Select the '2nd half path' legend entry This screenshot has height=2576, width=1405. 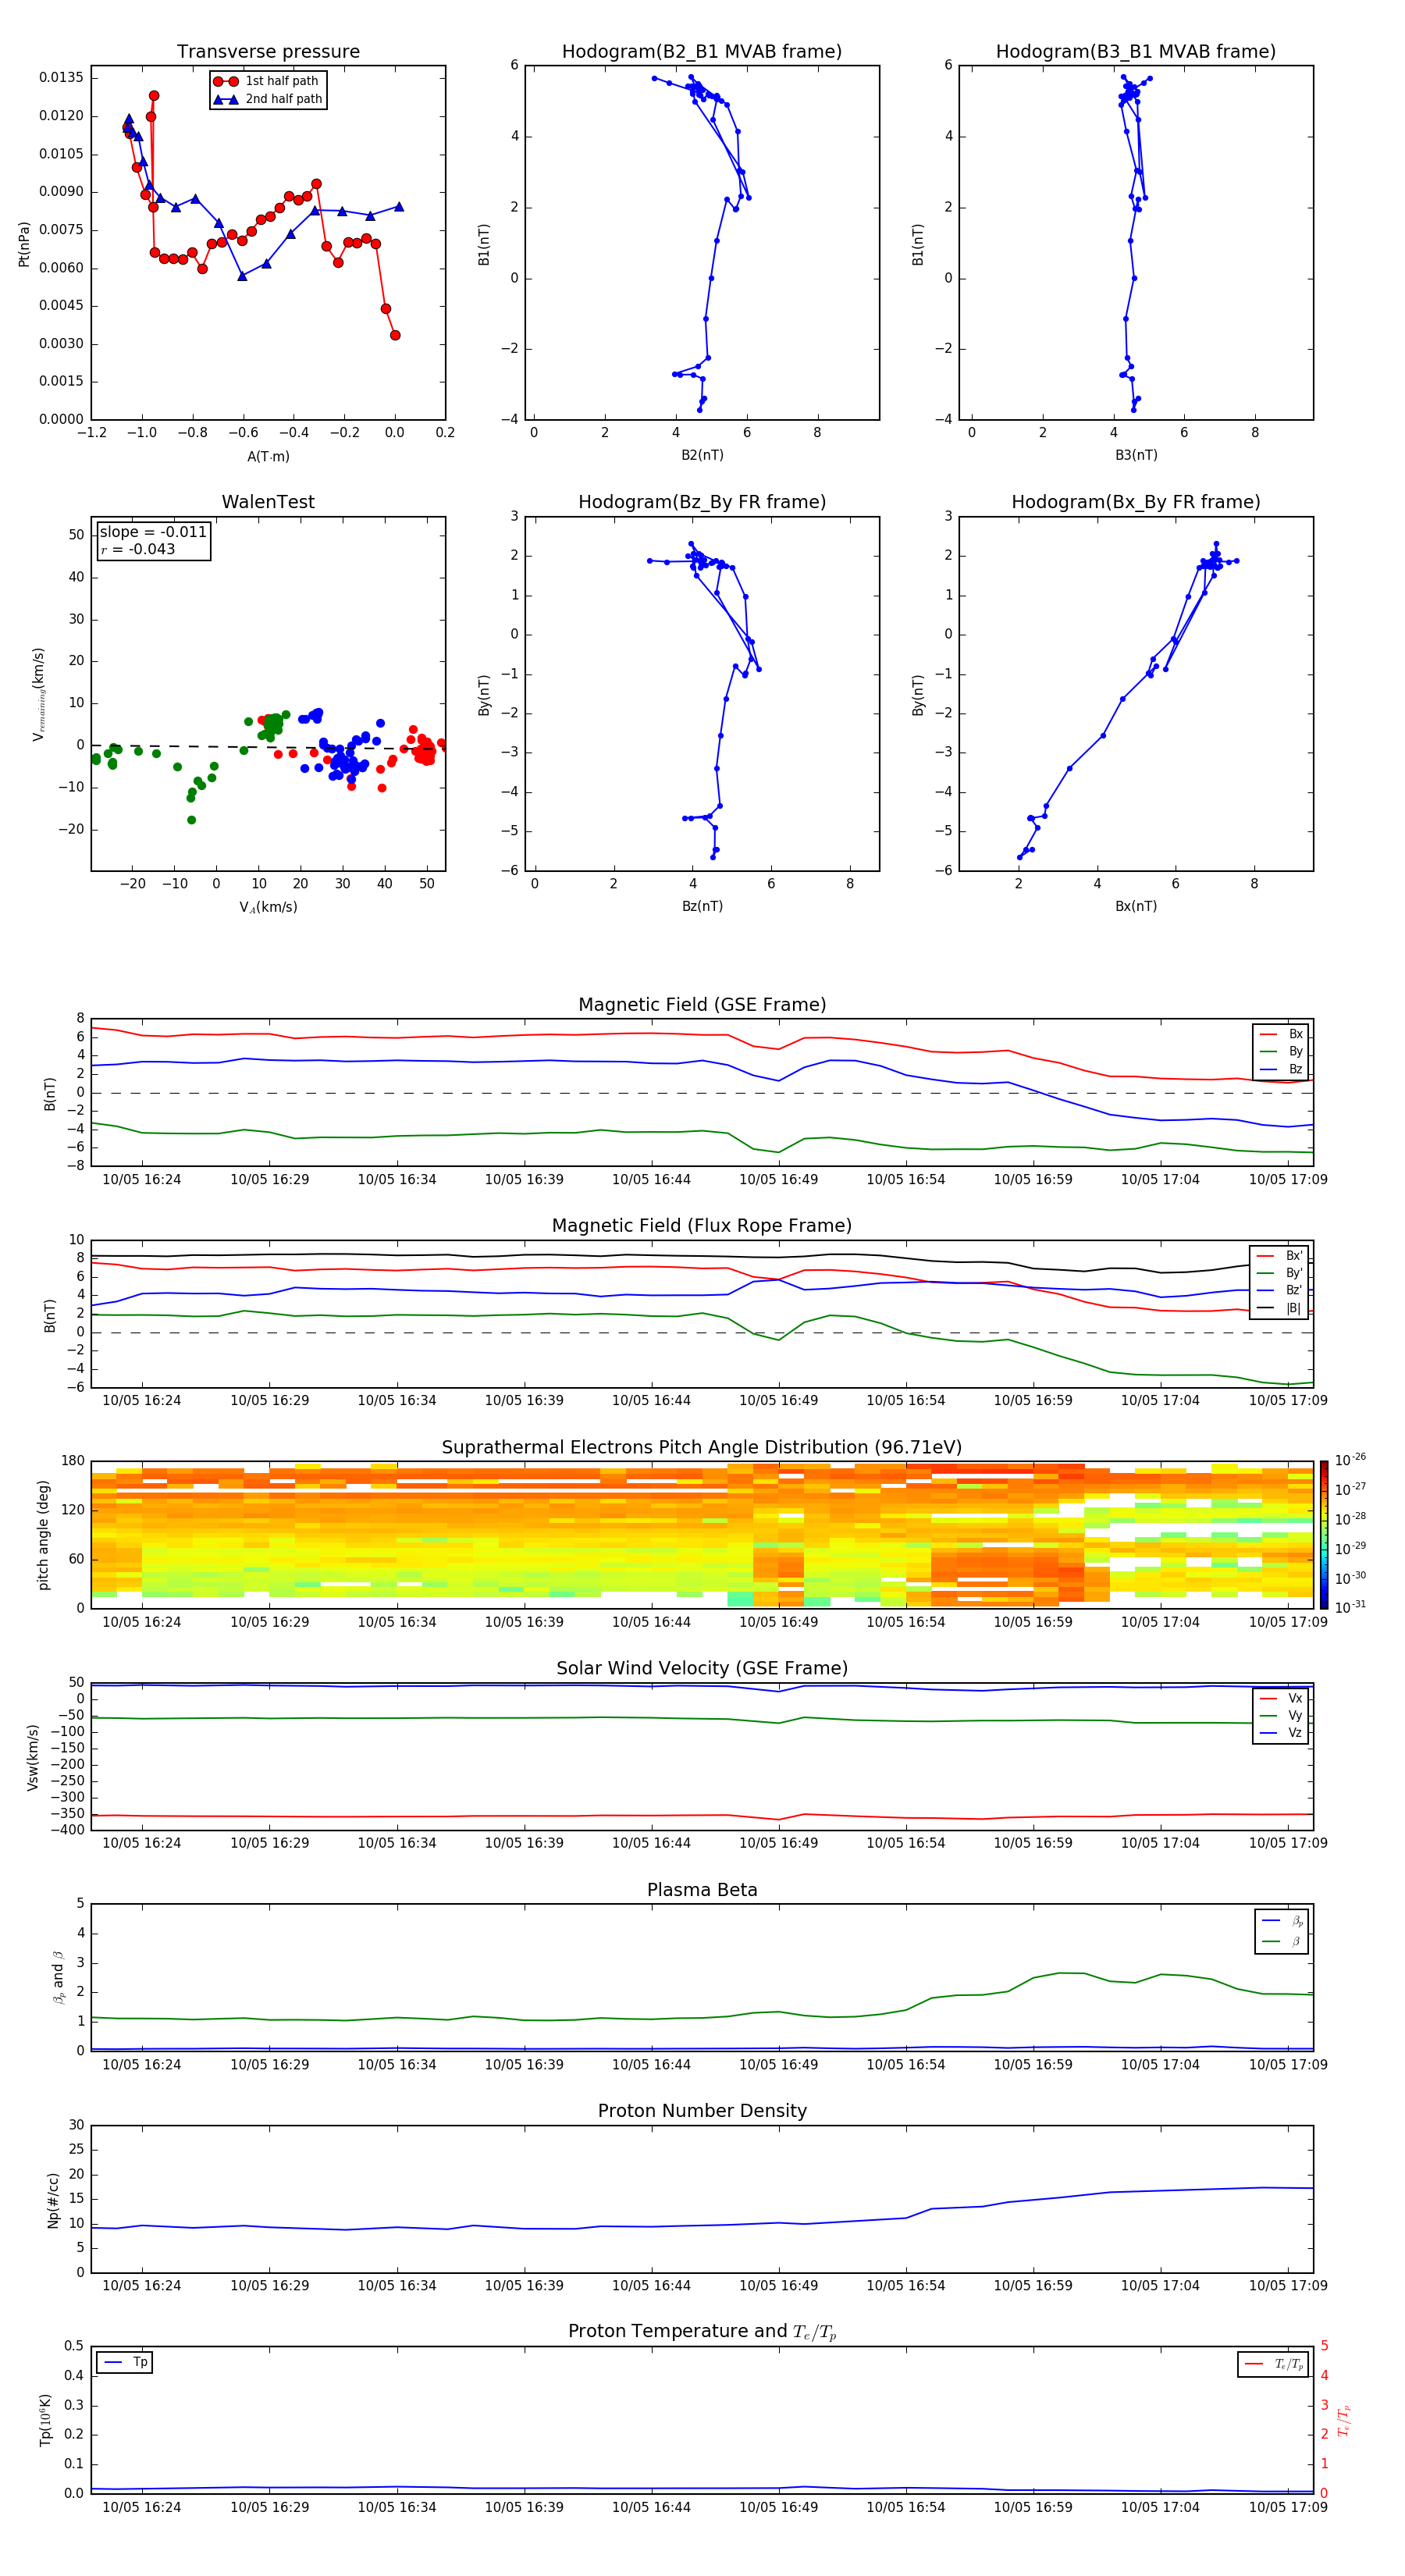pos(268,99)
